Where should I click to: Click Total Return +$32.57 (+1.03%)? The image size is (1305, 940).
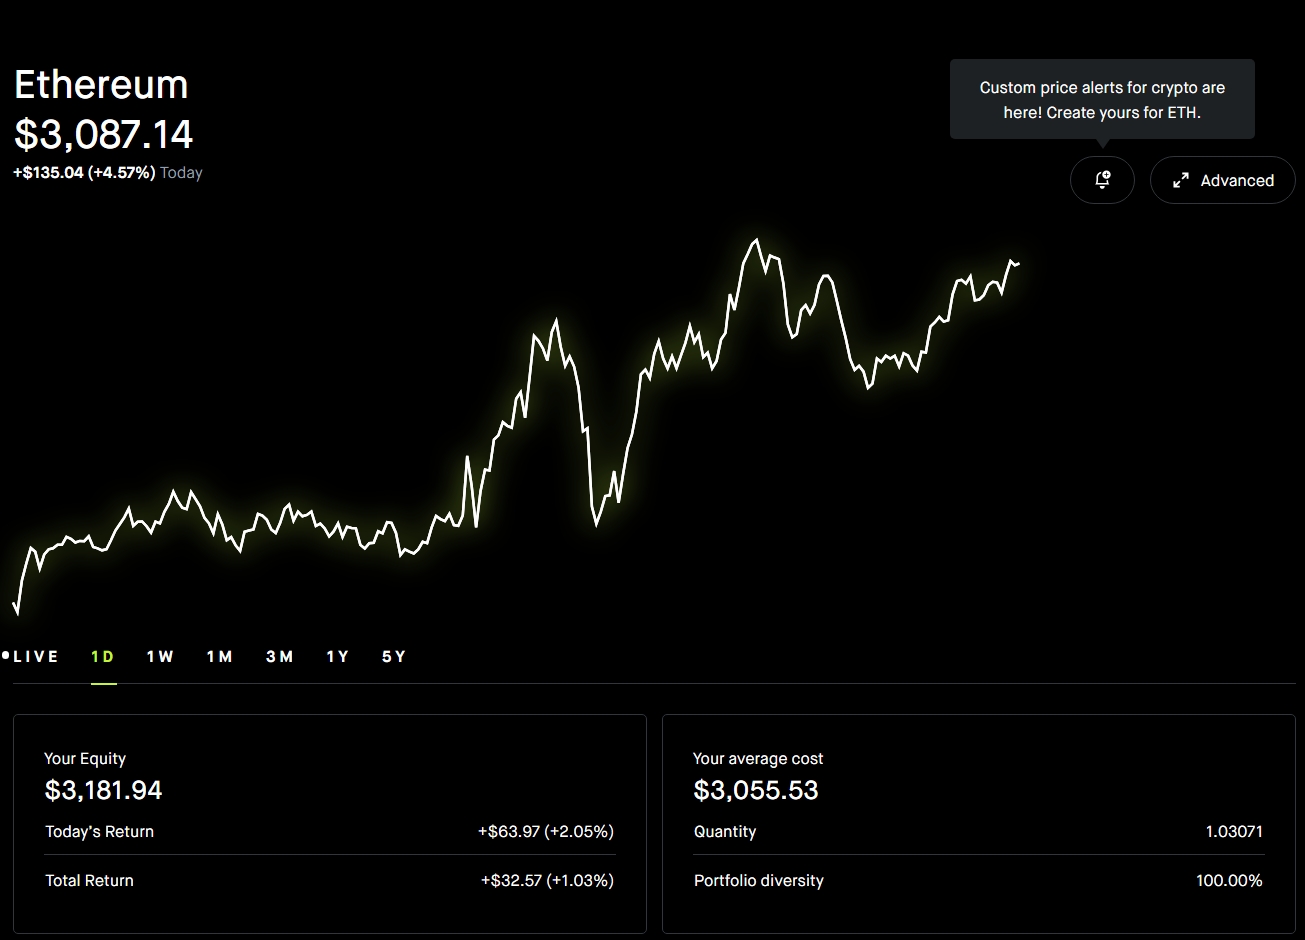pyautogui.click(x=547, y=880)
